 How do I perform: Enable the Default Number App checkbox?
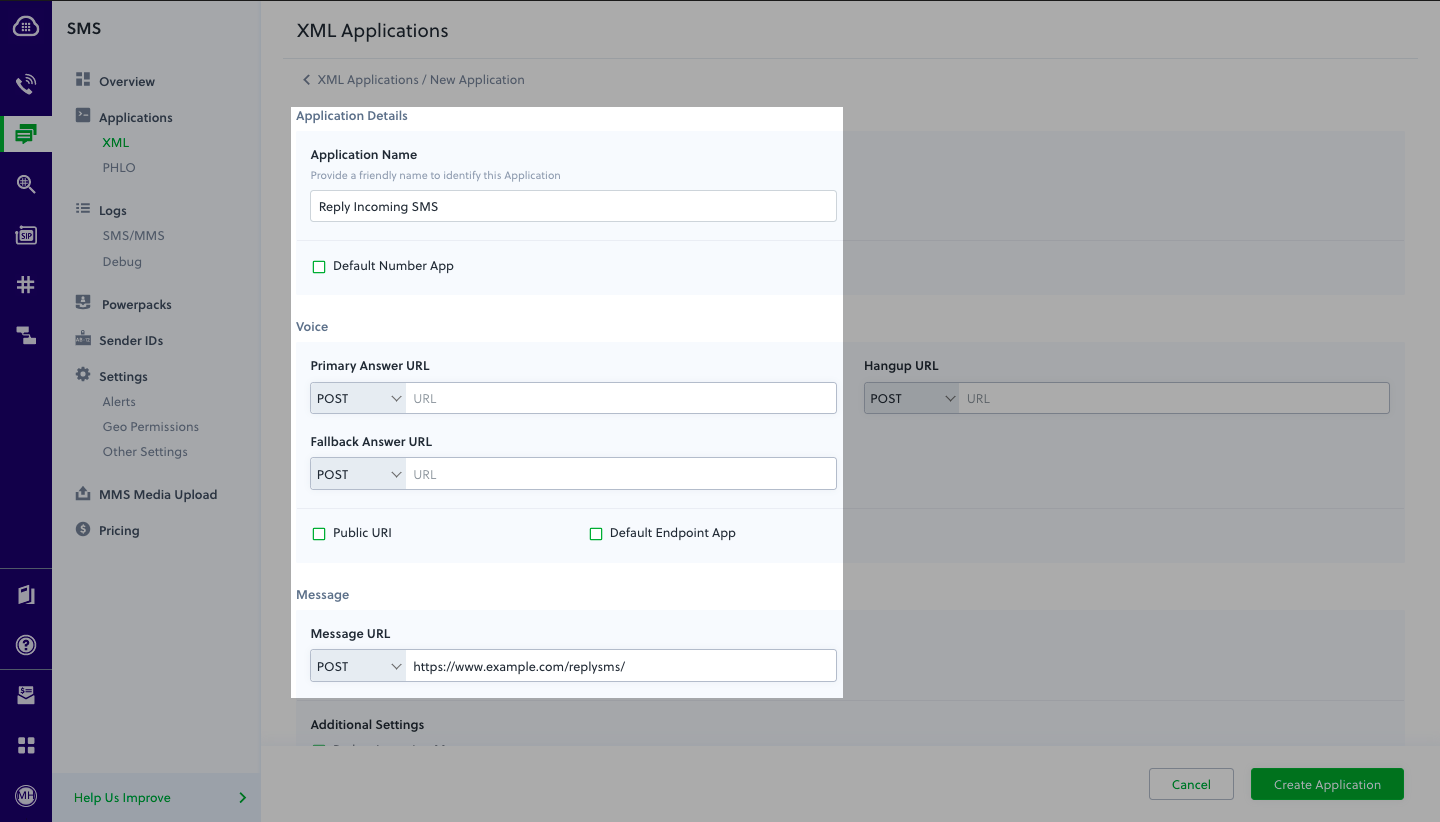tap(318, 266)
